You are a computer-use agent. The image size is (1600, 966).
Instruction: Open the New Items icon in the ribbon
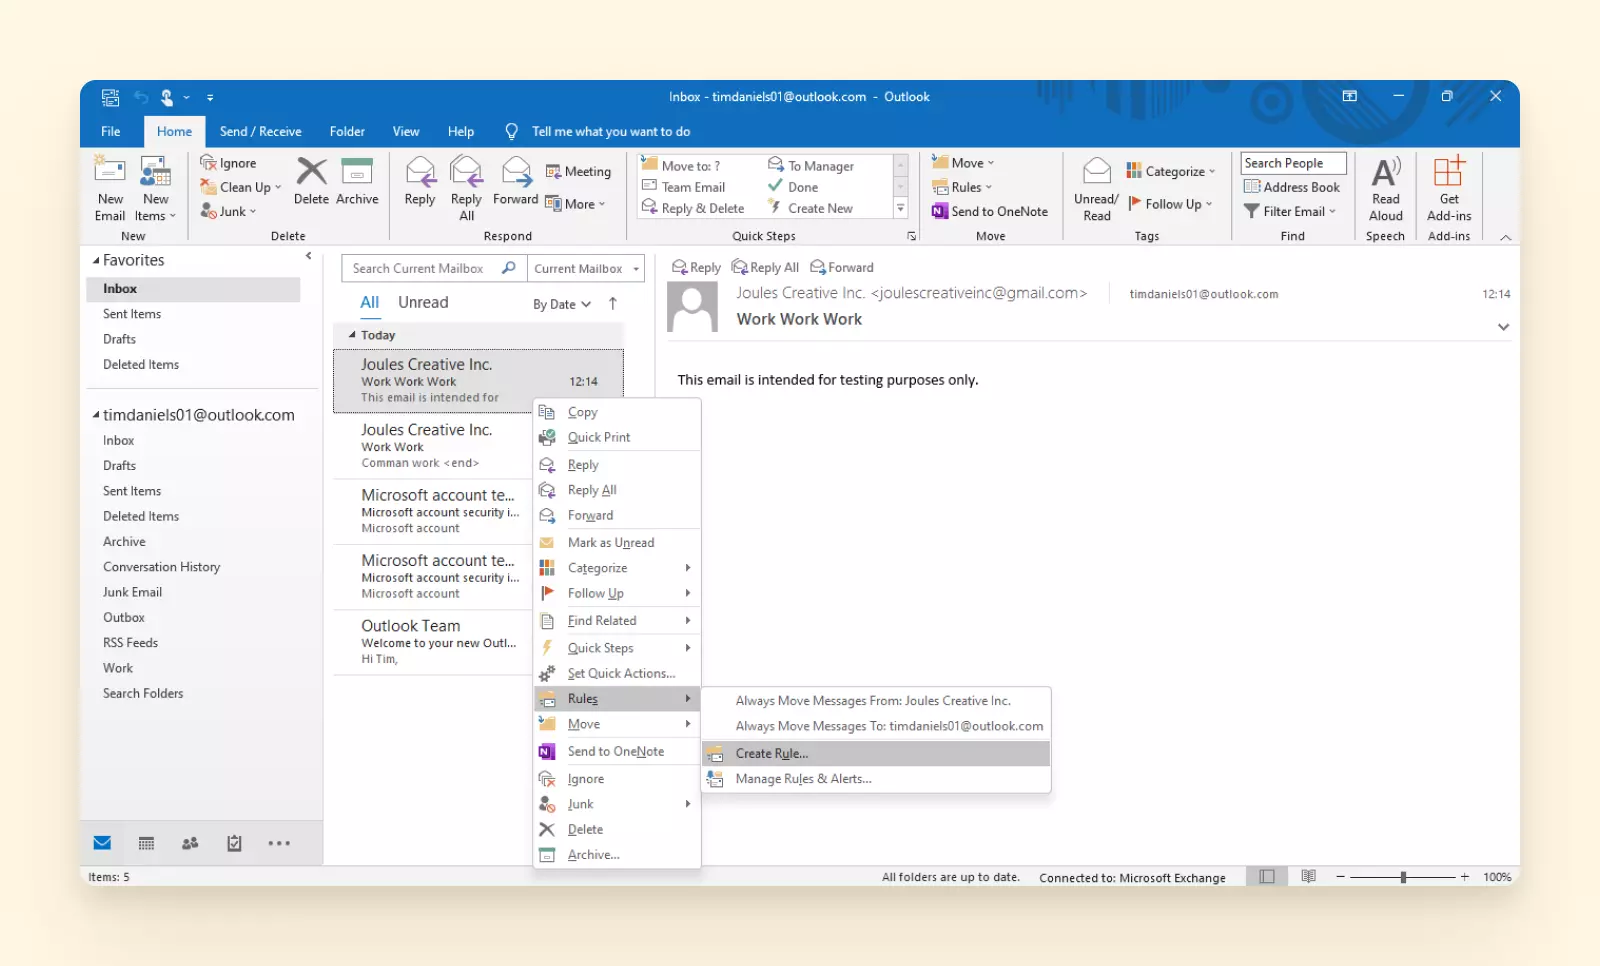[155, 188]
